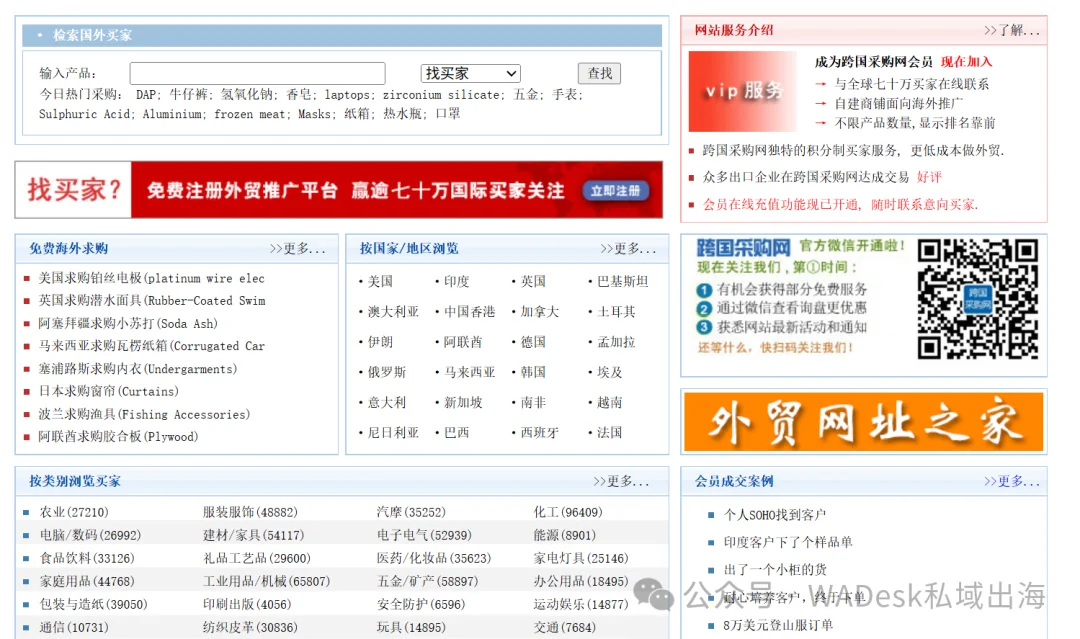Open the 找买家 free registration banner
Viewport: 1080px width, 639px height.
339,190
